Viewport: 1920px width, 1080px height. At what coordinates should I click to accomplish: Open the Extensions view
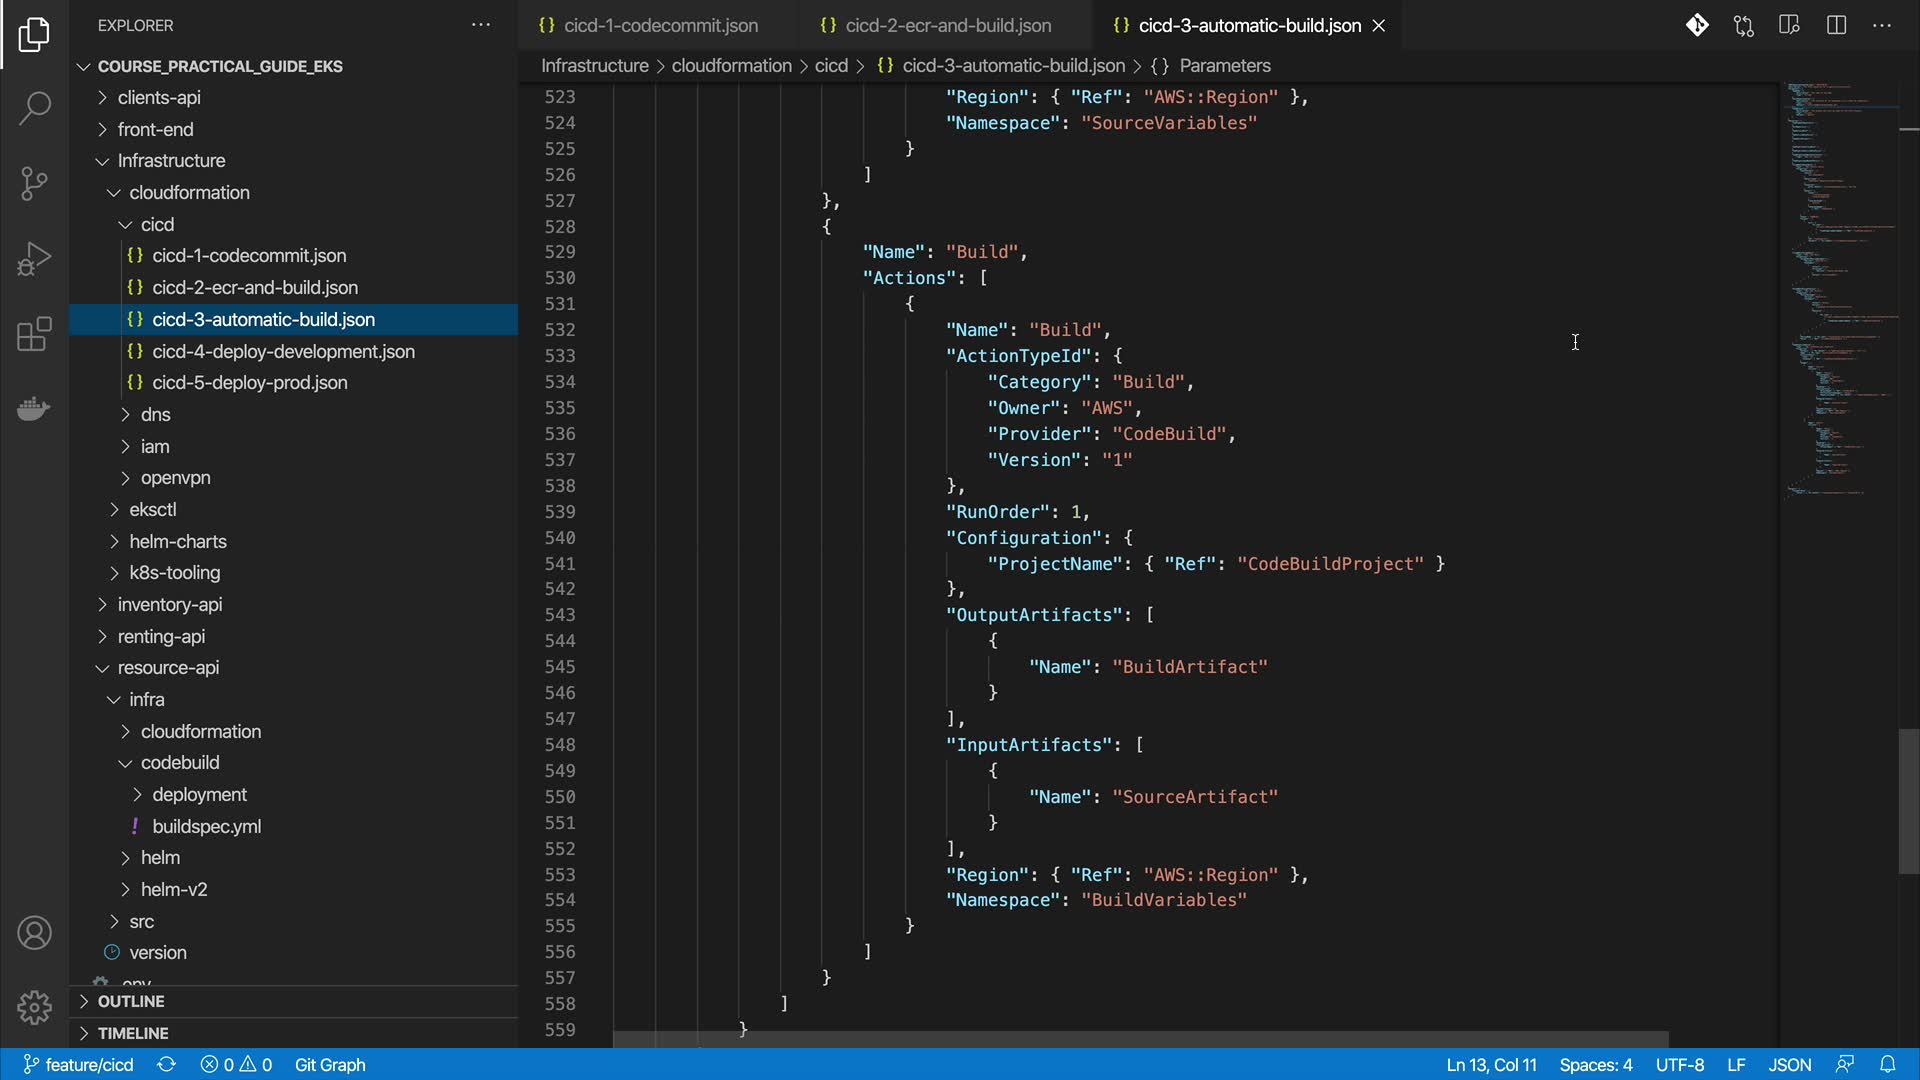tap(34, 334)
